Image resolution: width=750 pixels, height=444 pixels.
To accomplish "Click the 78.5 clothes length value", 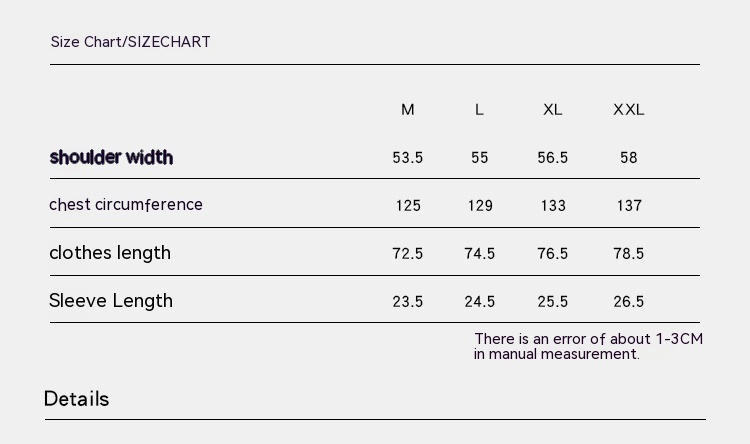I will point(628,254).
